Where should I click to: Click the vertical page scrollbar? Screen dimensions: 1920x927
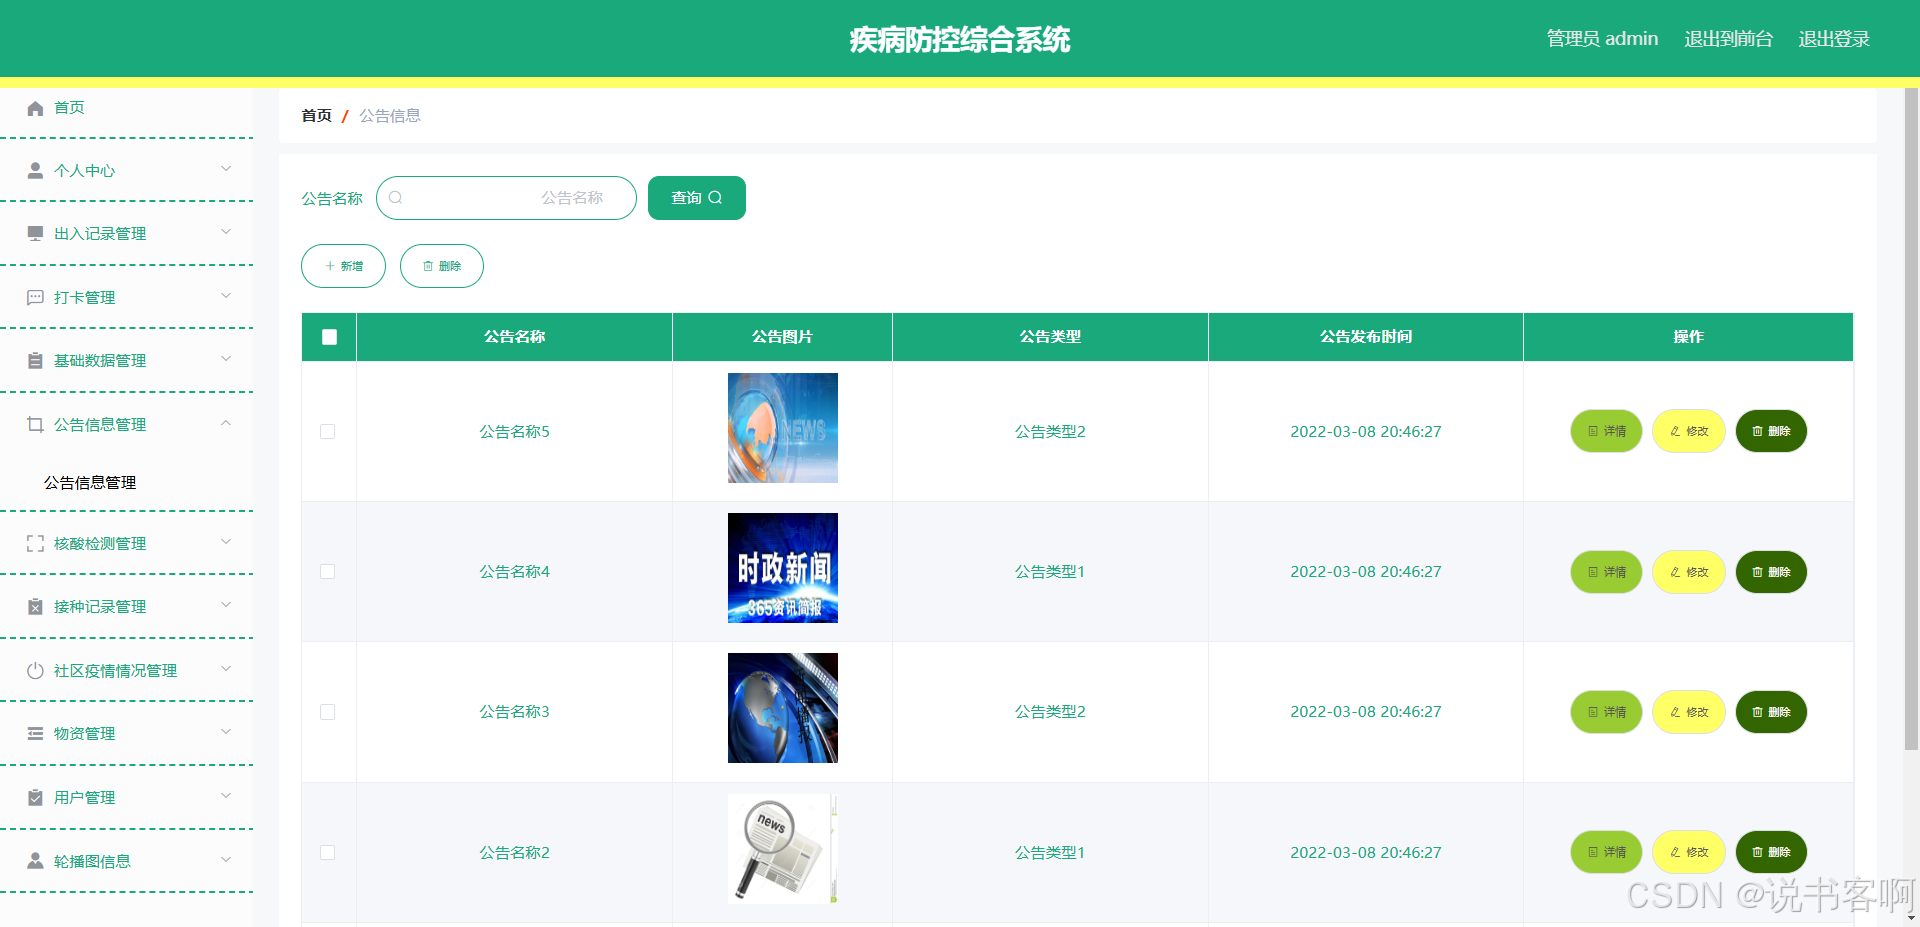point(1911,419)
